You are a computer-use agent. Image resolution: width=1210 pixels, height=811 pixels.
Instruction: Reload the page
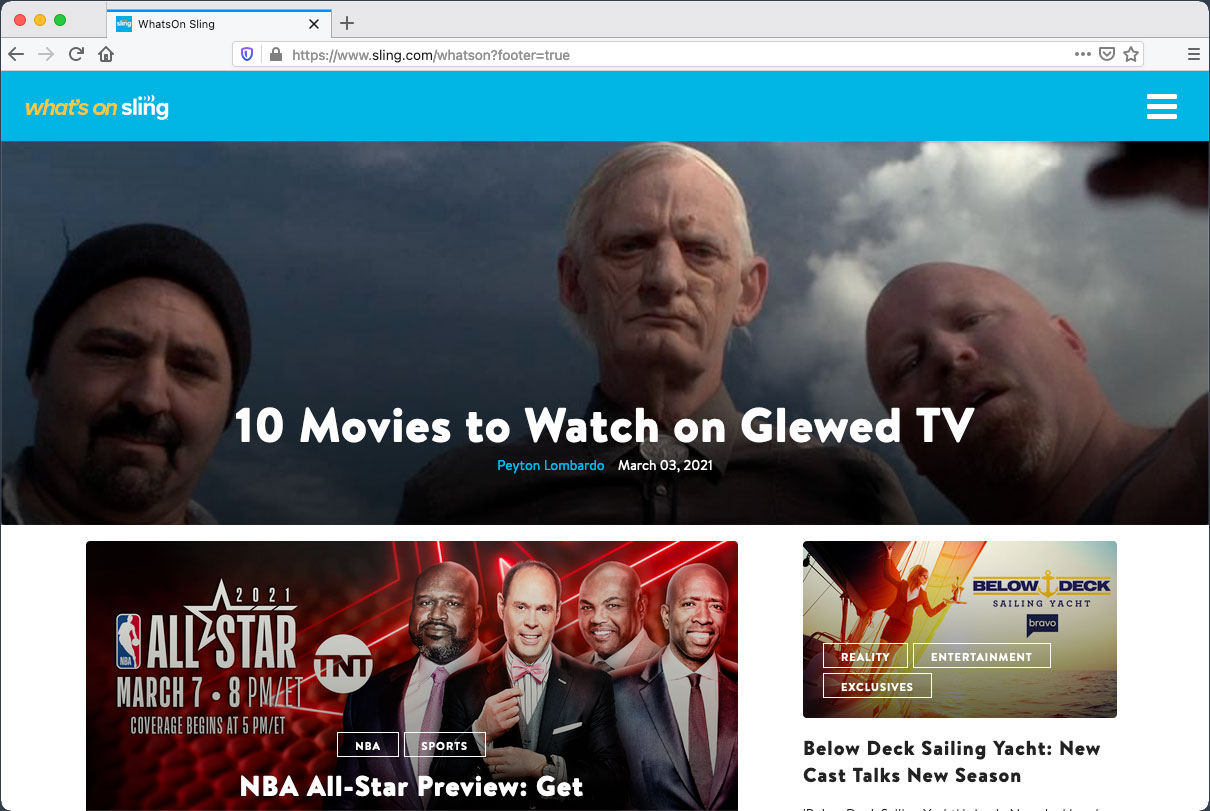[x=76, y=54]
